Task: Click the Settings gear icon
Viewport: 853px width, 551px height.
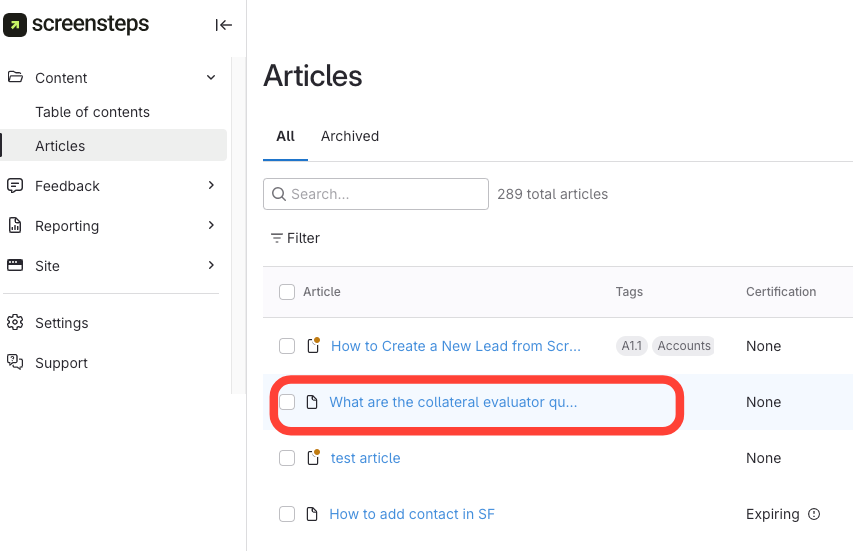Action: 15,322
